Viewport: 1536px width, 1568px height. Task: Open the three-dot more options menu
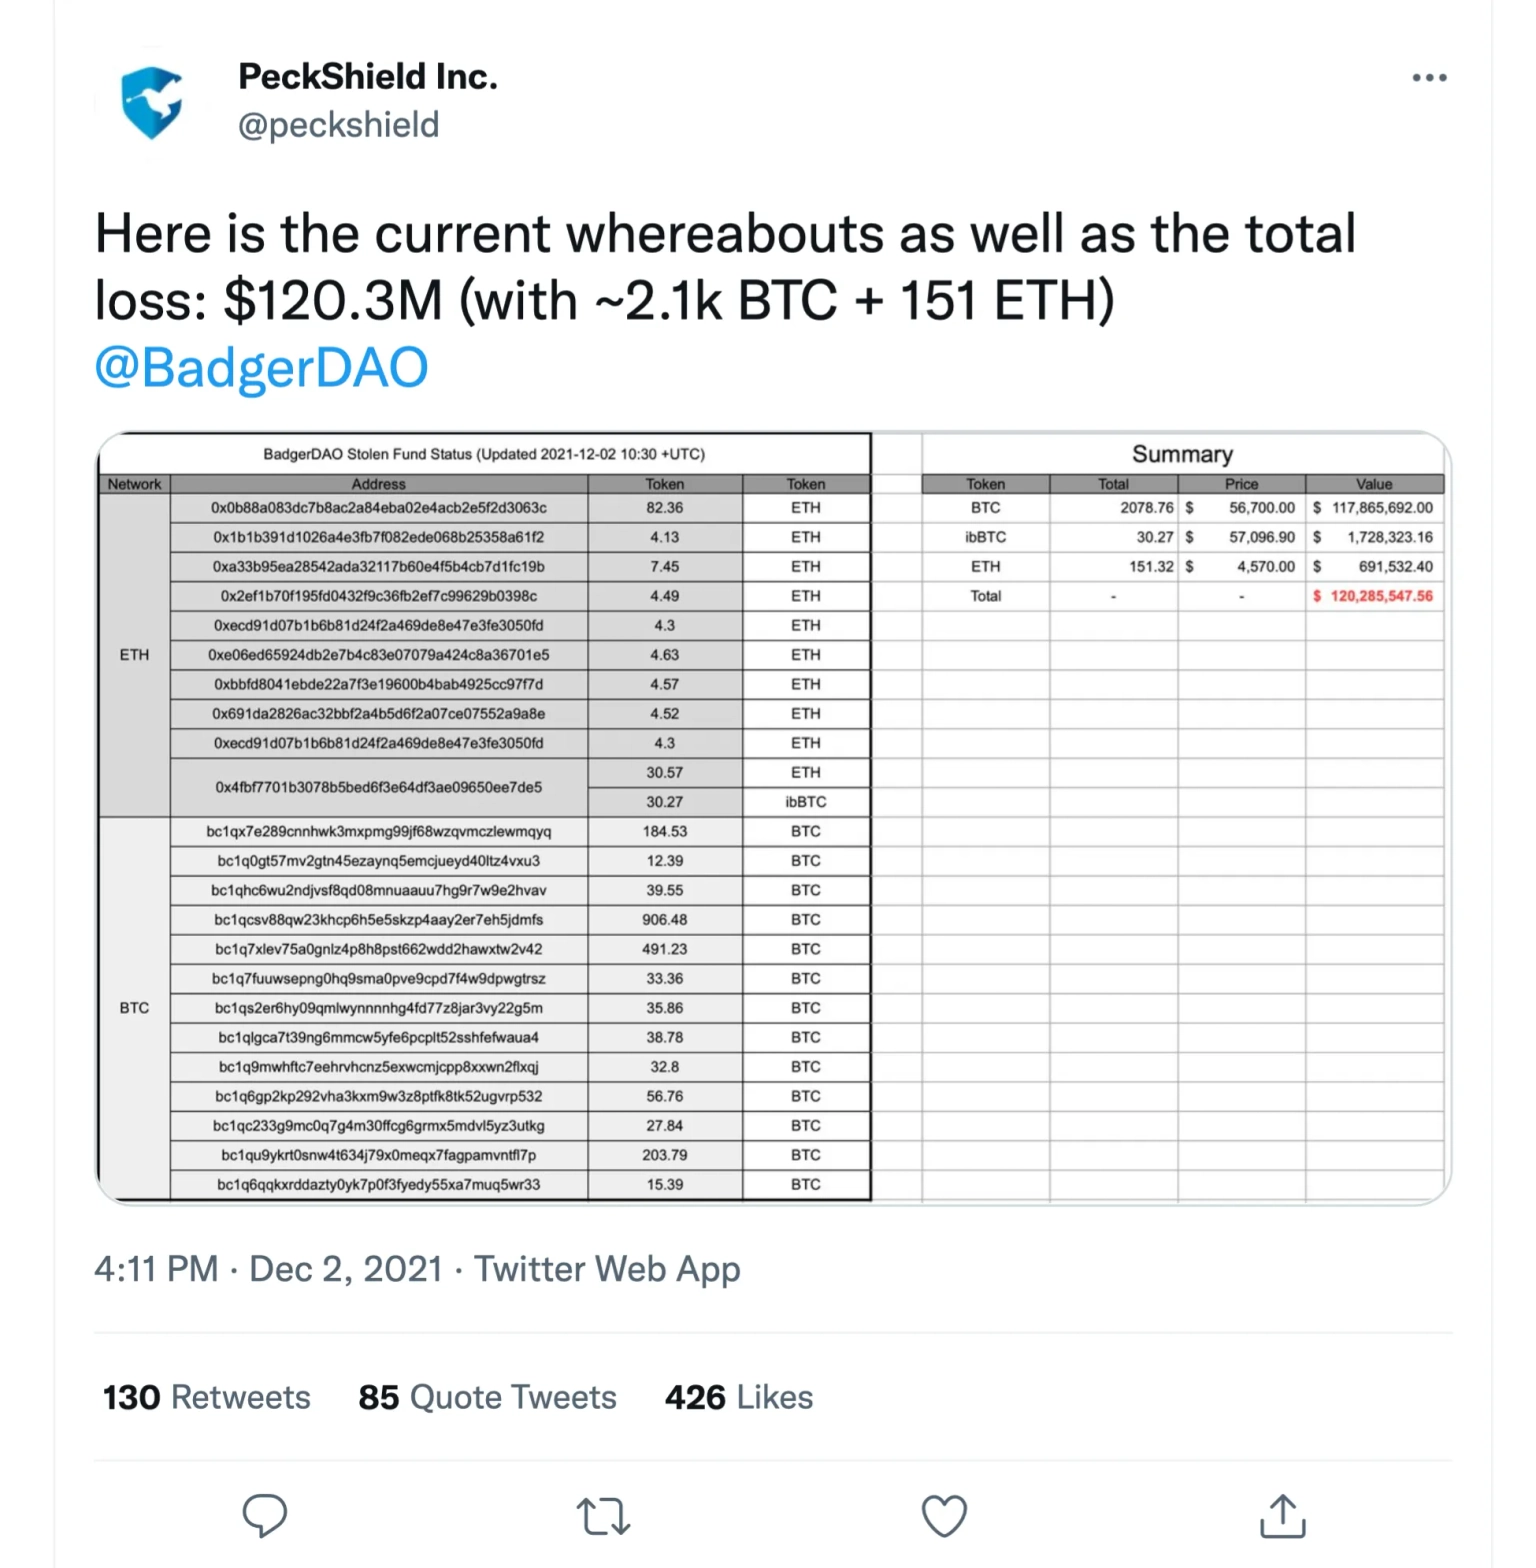pos(1429,78)
